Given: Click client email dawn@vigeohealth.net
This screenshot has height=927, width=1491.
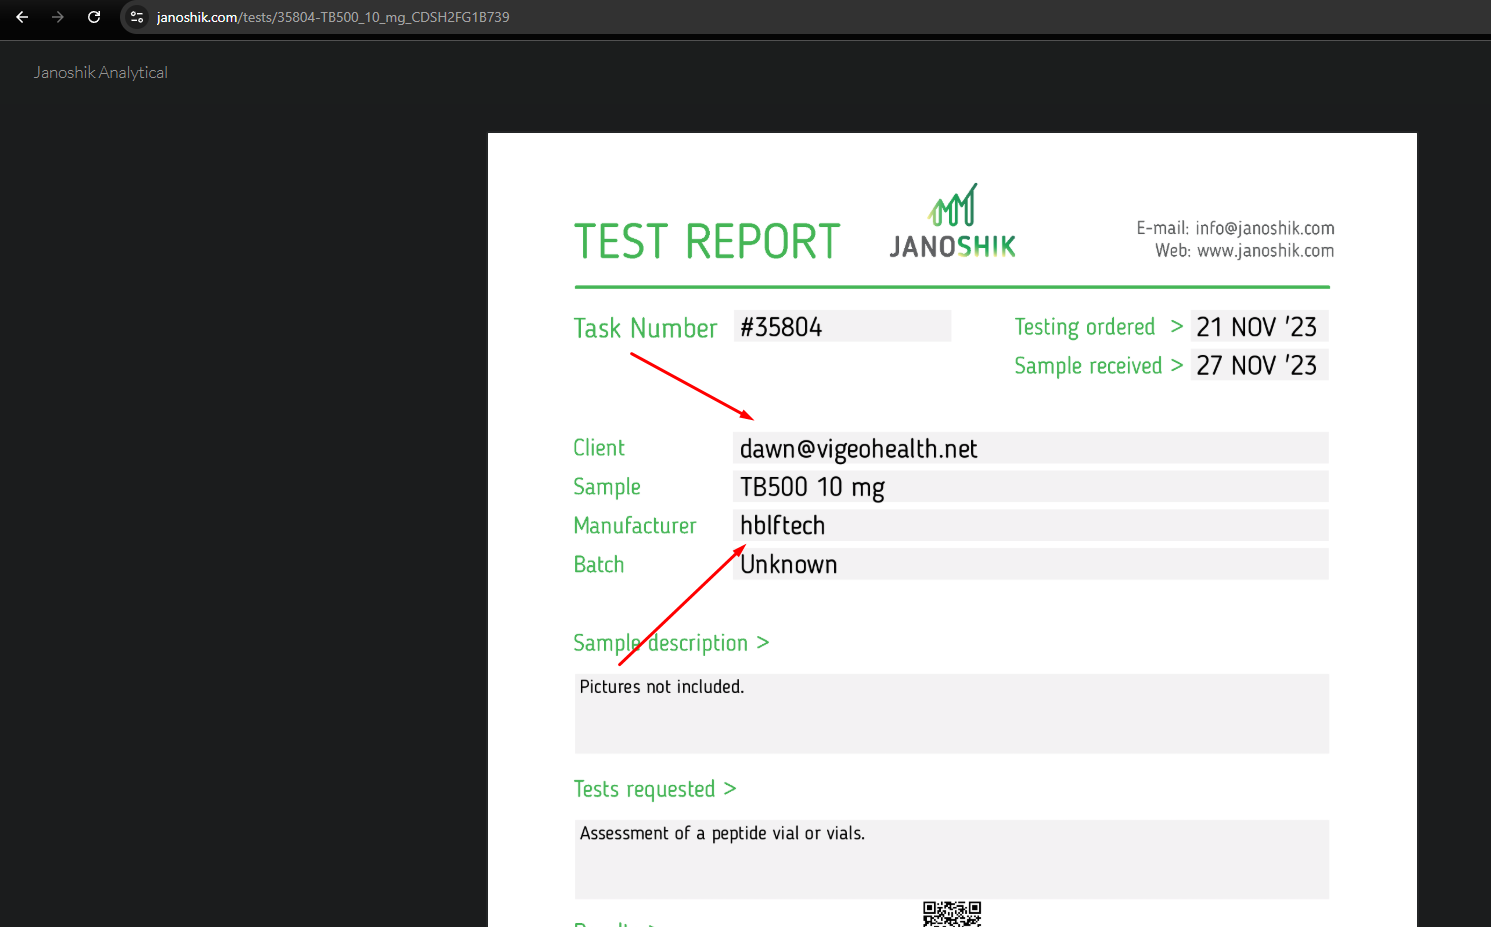Looking at the screenshot, I should pyautogui.click(x=858, y=449).
